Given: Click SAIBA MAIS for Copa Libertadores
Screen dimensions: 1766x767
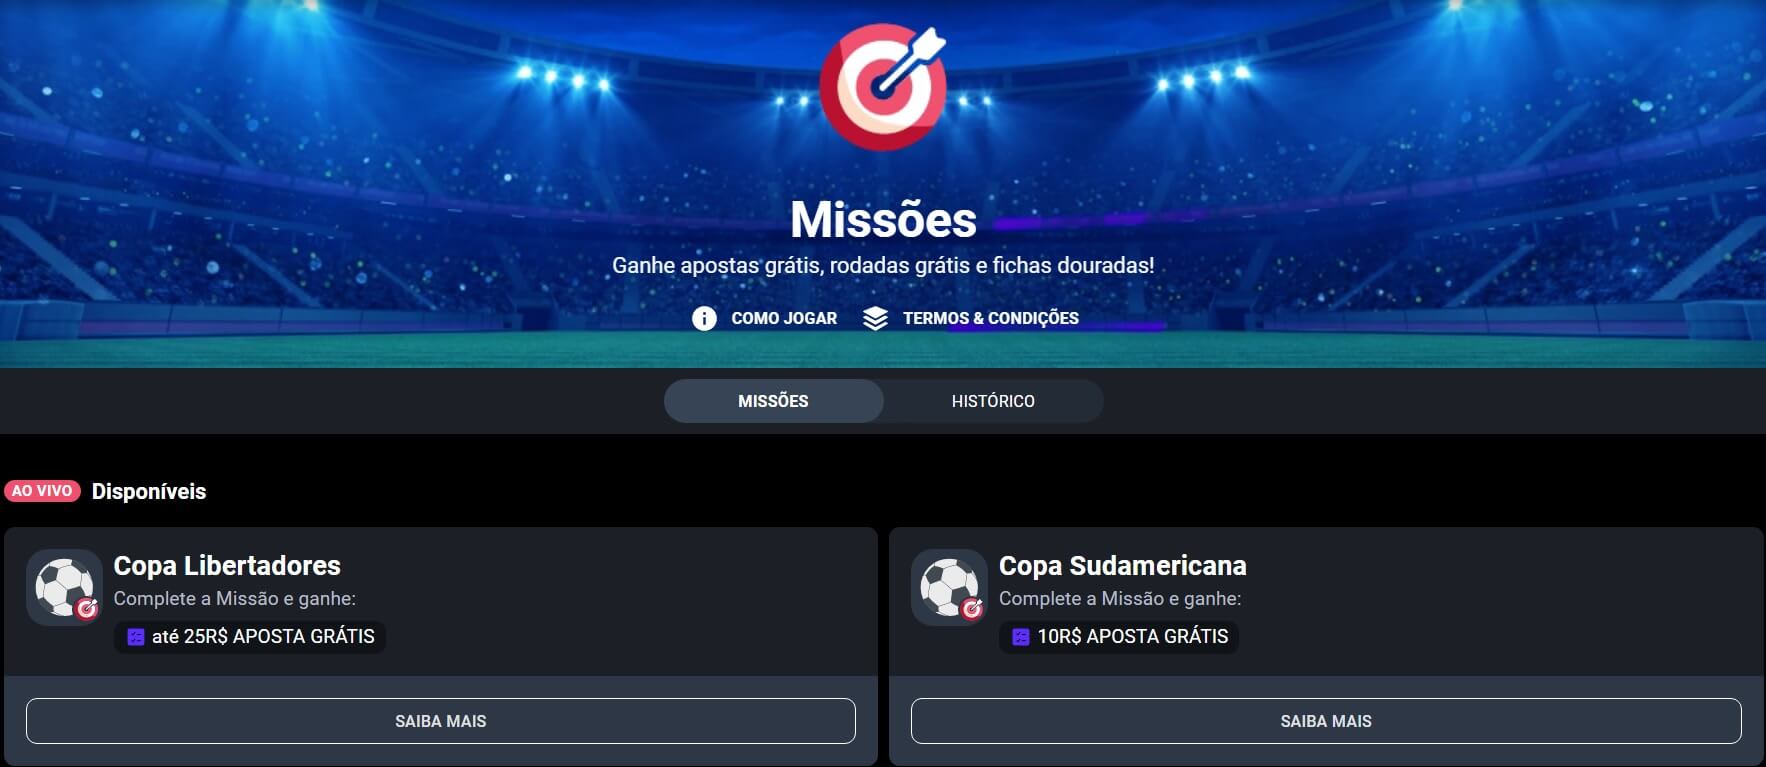Looking at the screenshot, I should (441, 721).
